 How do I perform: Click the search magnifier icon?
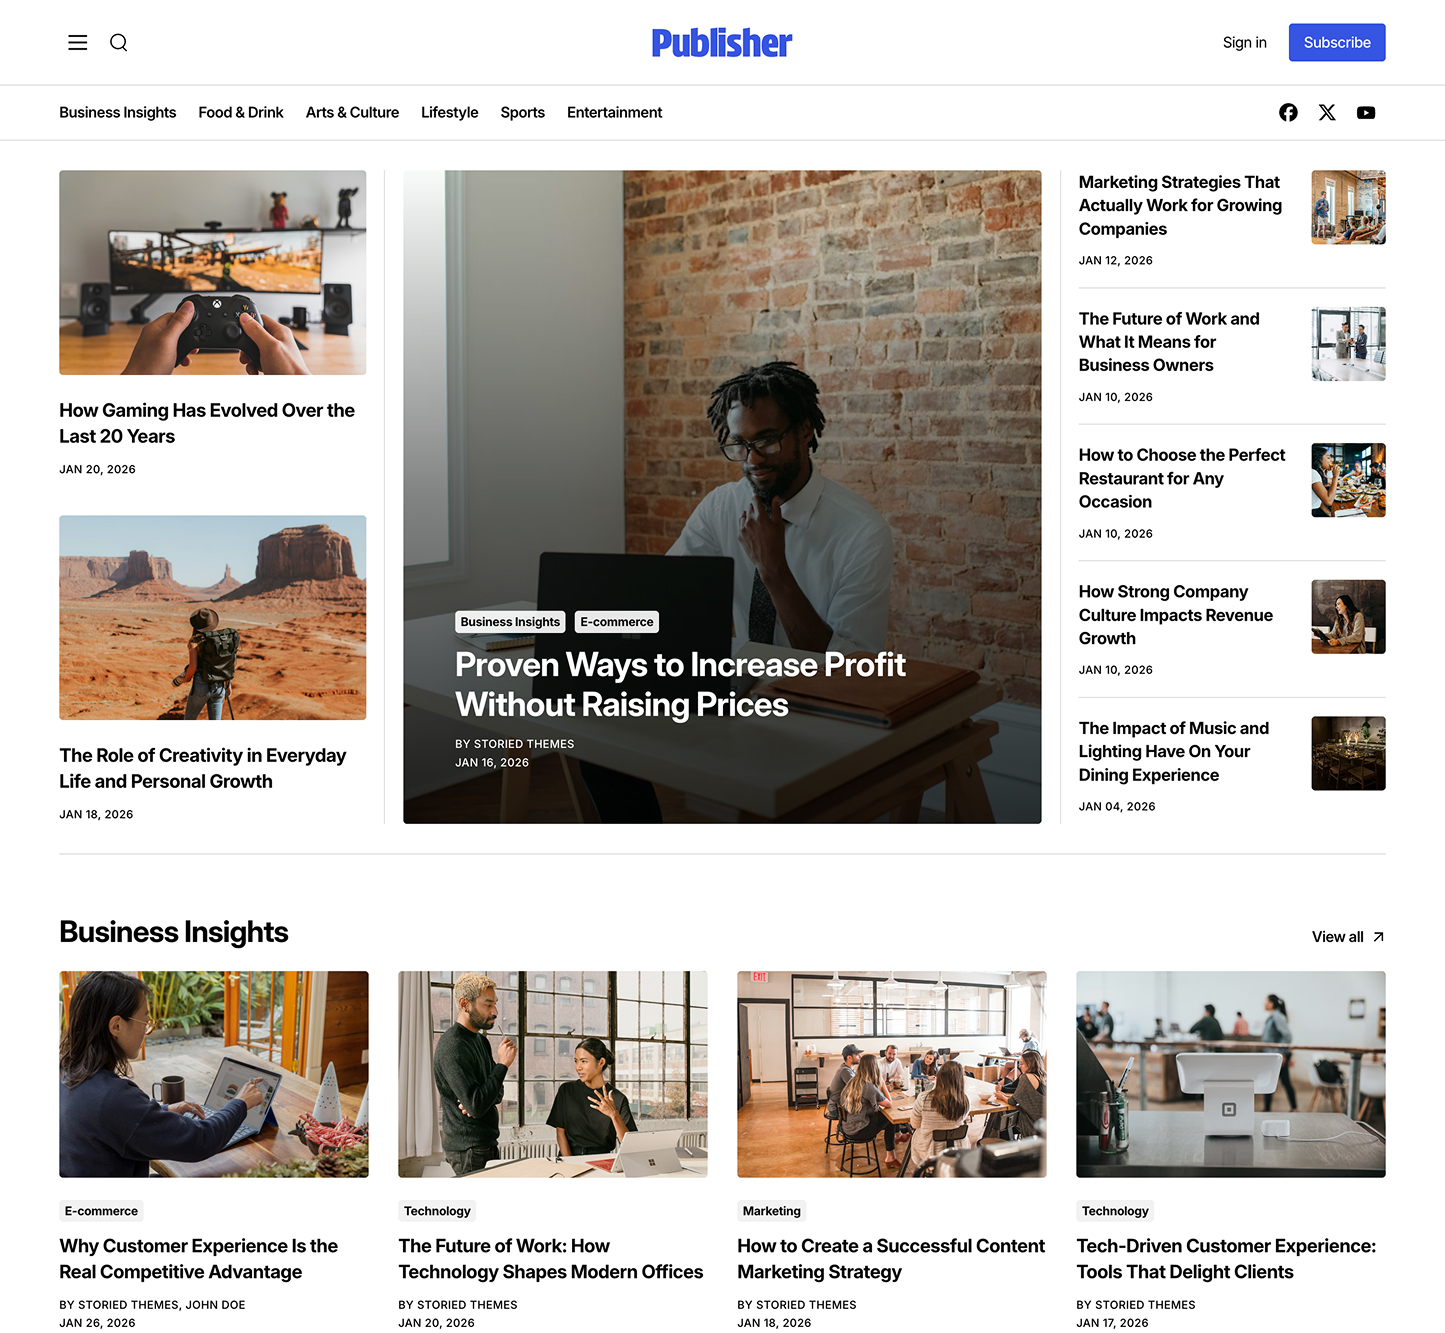tap(118, 42)
